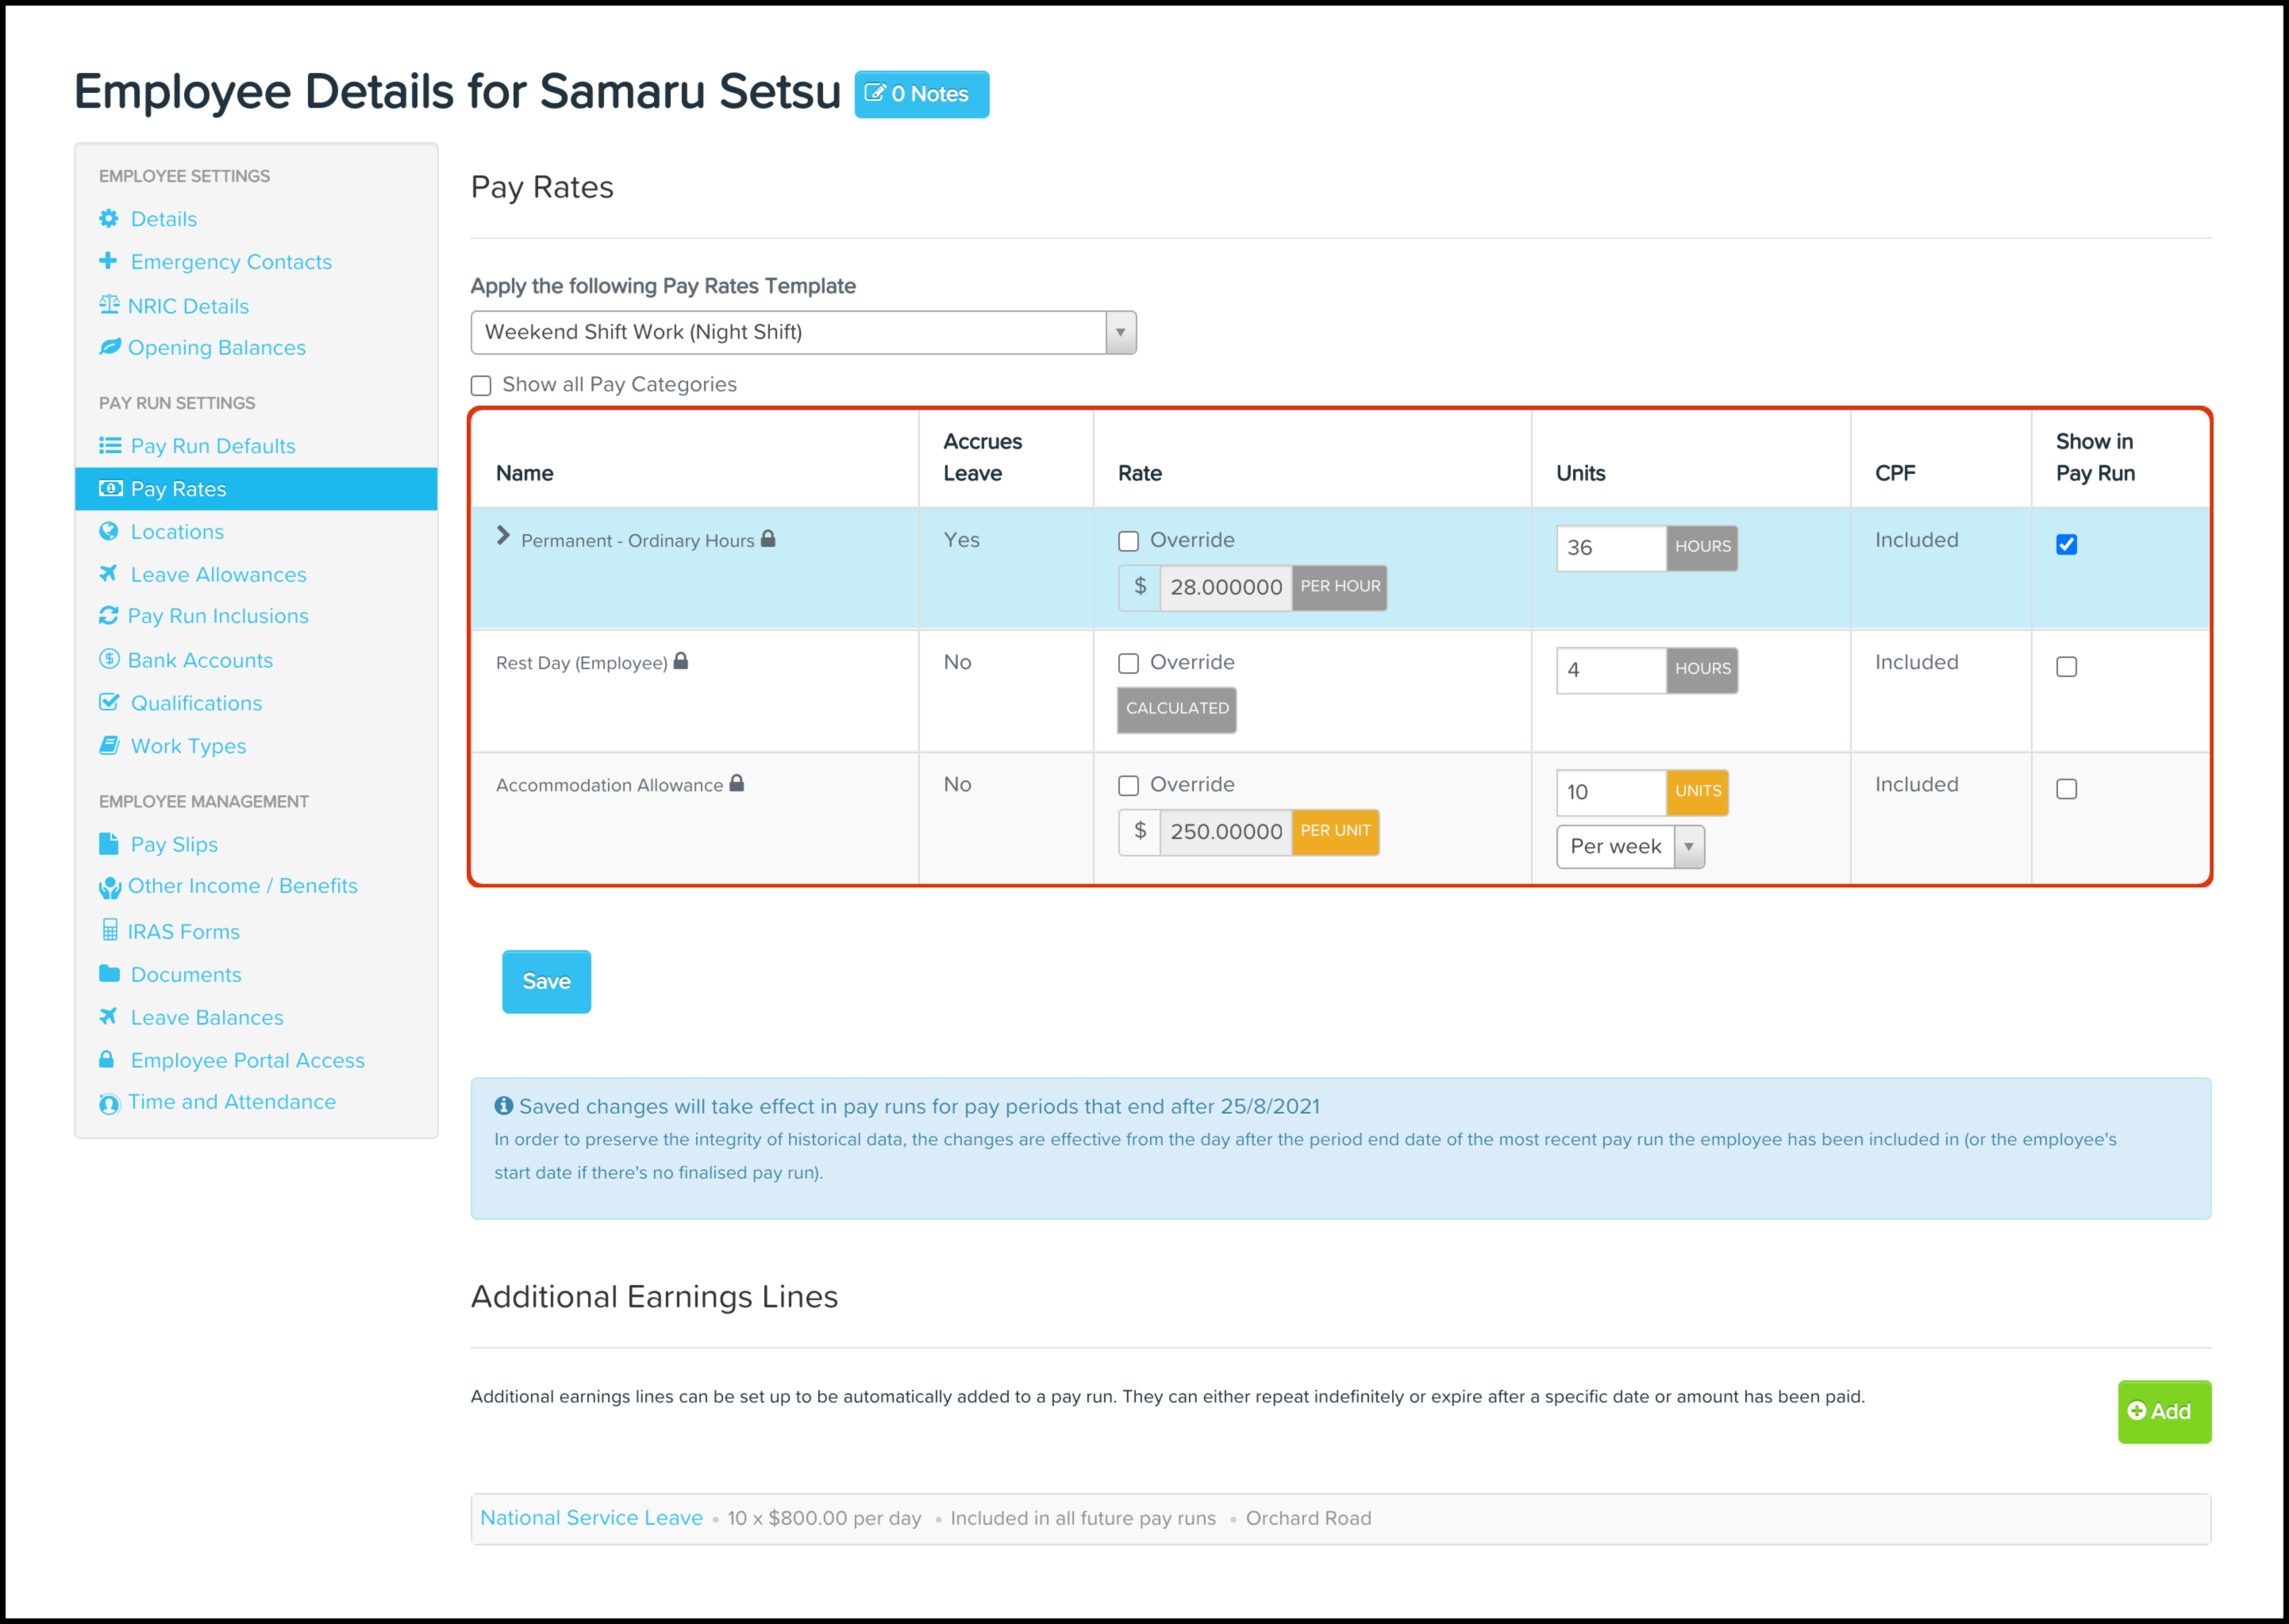Open Pay Run Defaults in sidebar
Image resolution: width=2289 pixels, height=1624 pixels.
click(x=212, y=446)
